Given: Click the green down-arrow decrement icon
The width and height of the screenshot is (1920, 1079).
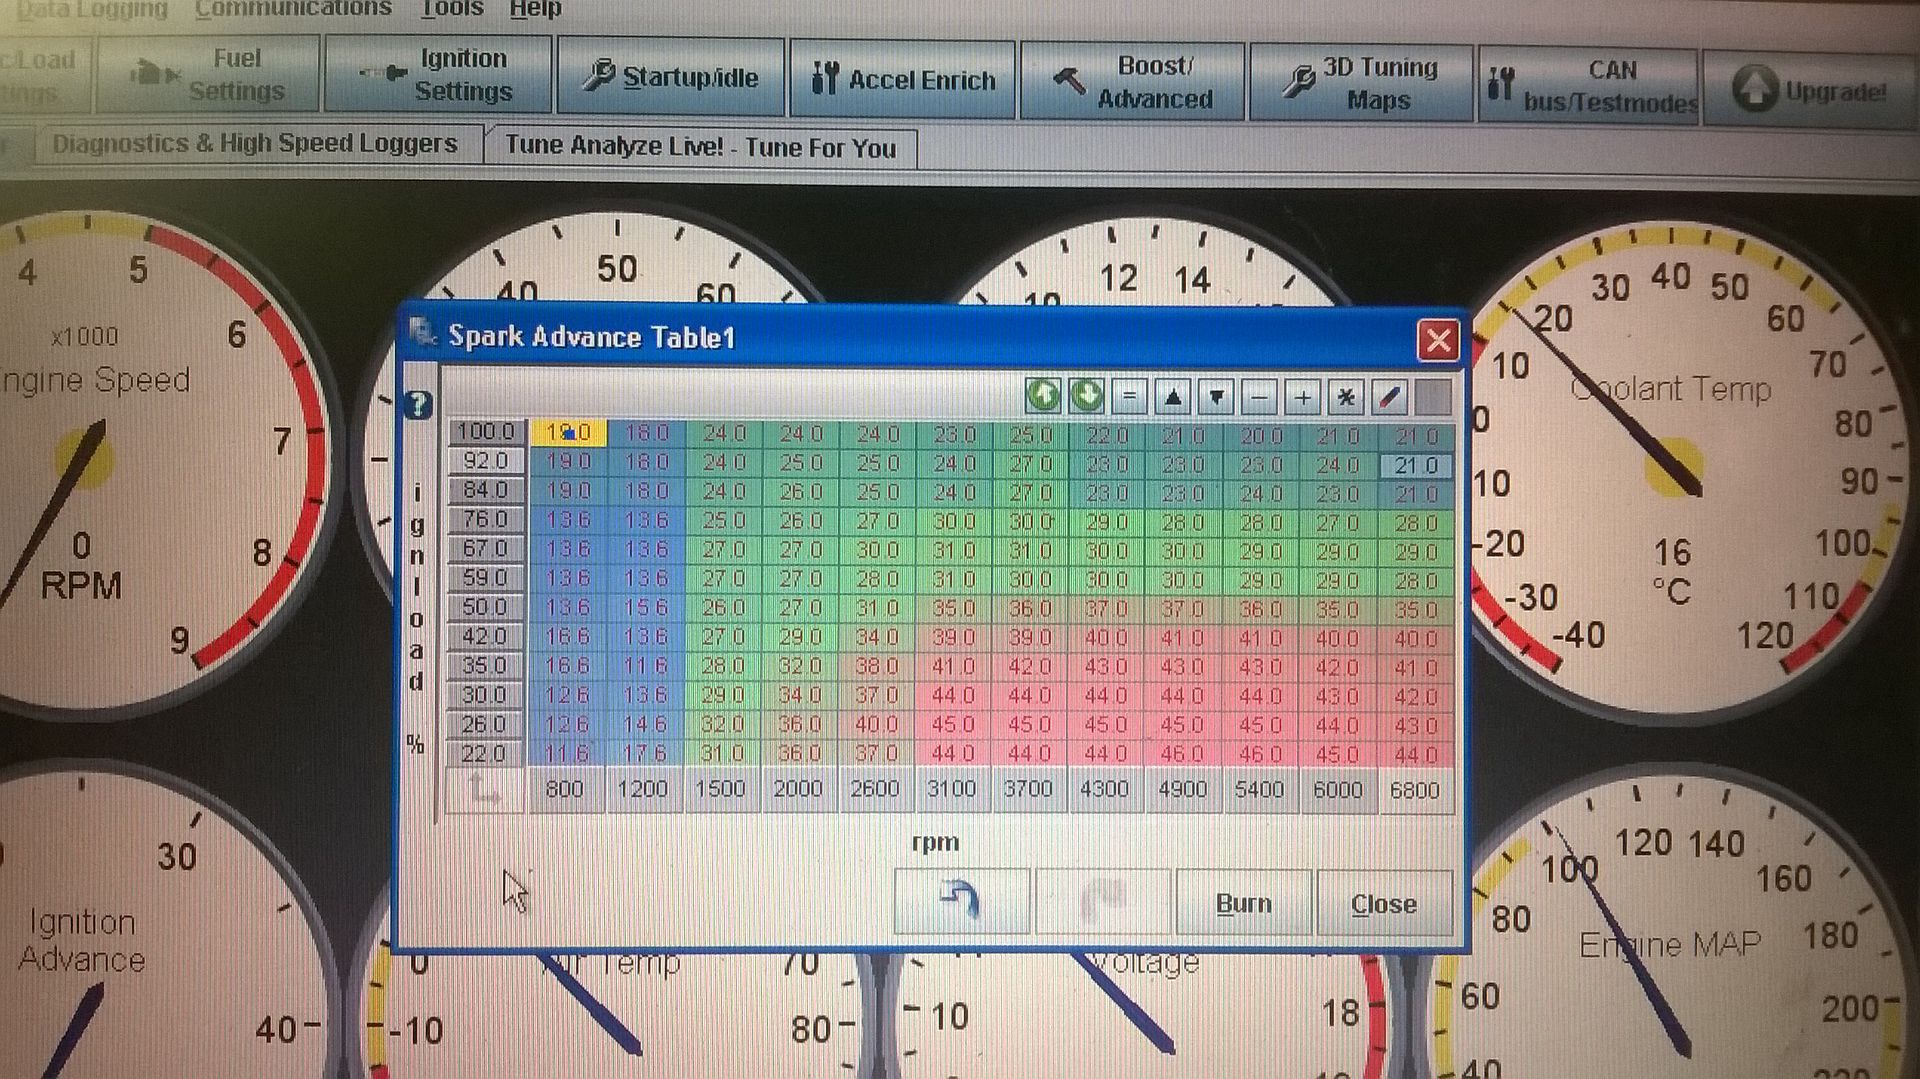Looking at the screenshot, I should tap(1086, 396).
